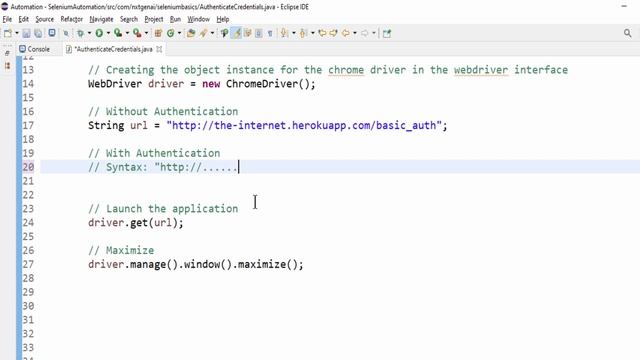Toggle Block Selection mode icon

click(258, 33)
